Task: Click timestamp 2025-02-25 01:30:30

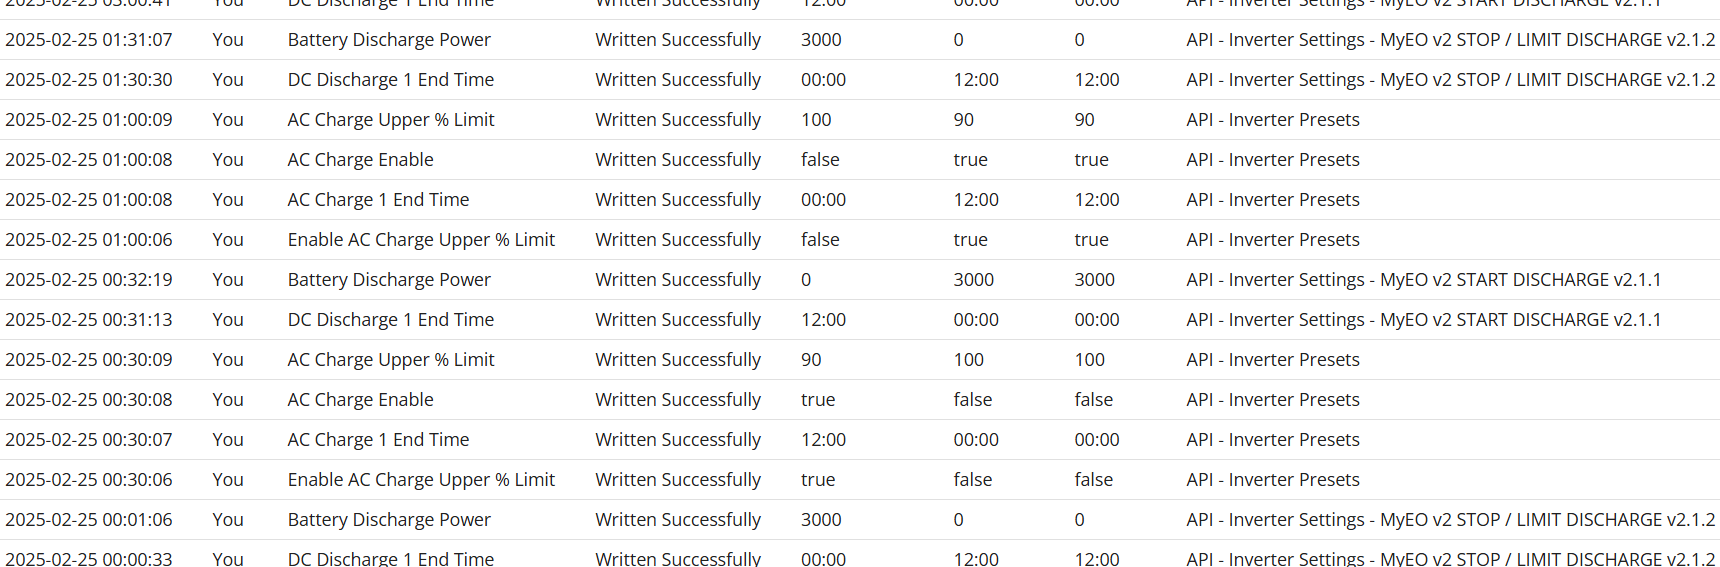Action: coord(89,80)
